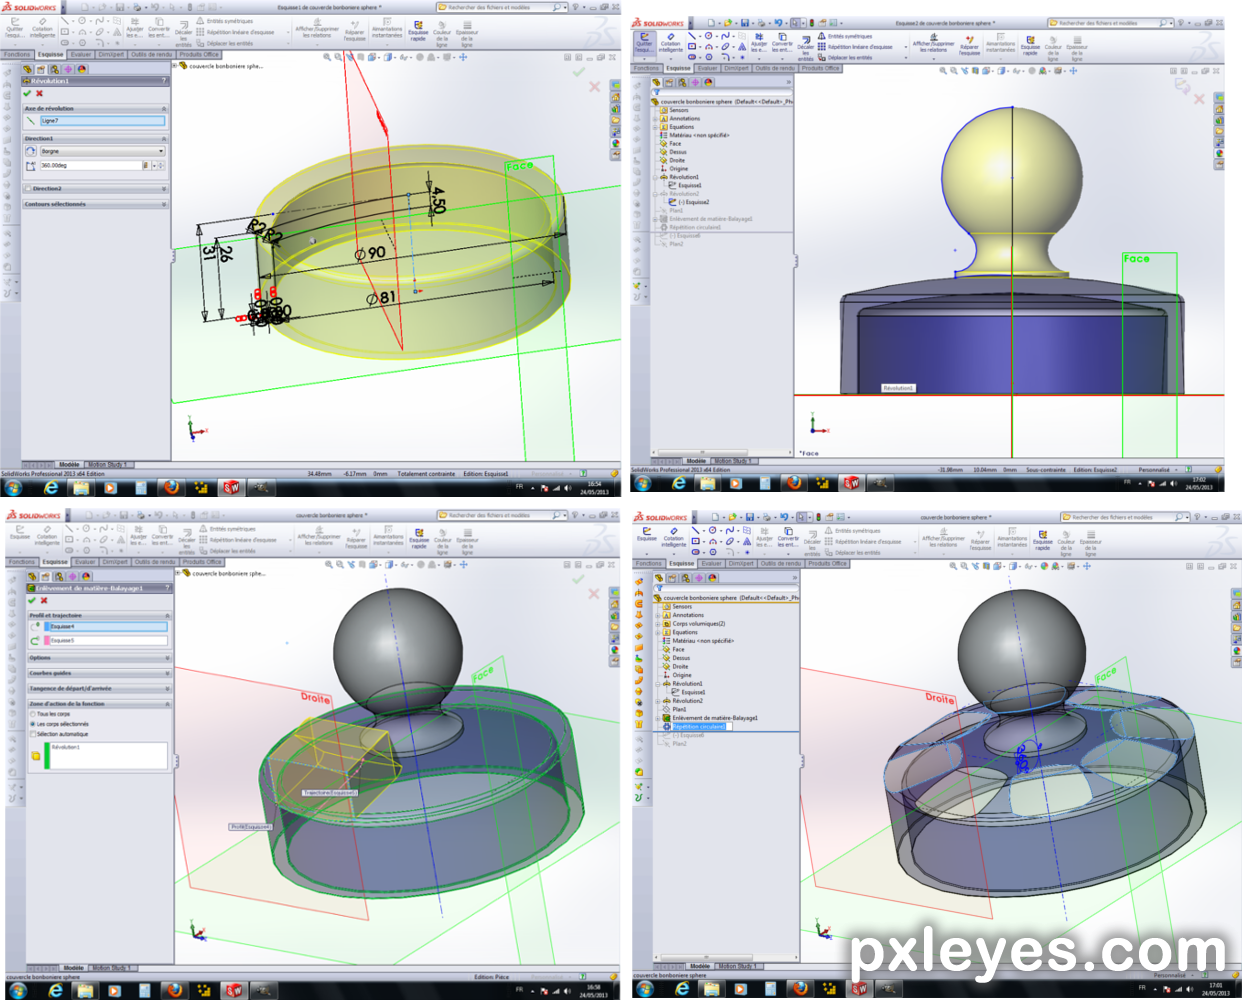Collapse the Direction1 section
This screenshot has width=1242, height=1000.
164,138
